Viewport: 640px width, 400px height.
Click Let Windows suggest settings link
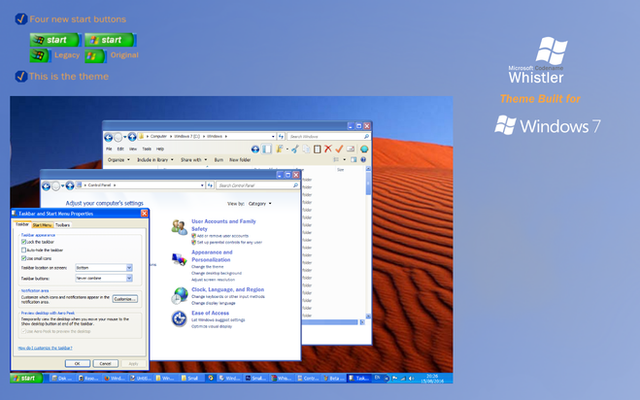tap(218, 320)
